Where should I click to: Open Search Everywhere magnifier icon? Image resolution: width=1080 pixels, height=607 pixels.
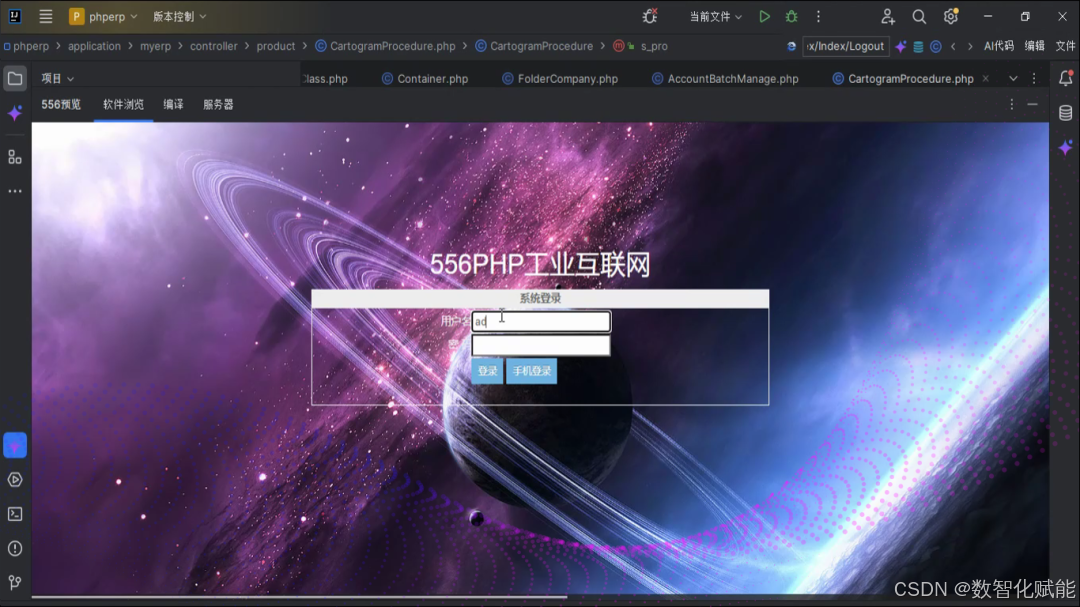919,16
